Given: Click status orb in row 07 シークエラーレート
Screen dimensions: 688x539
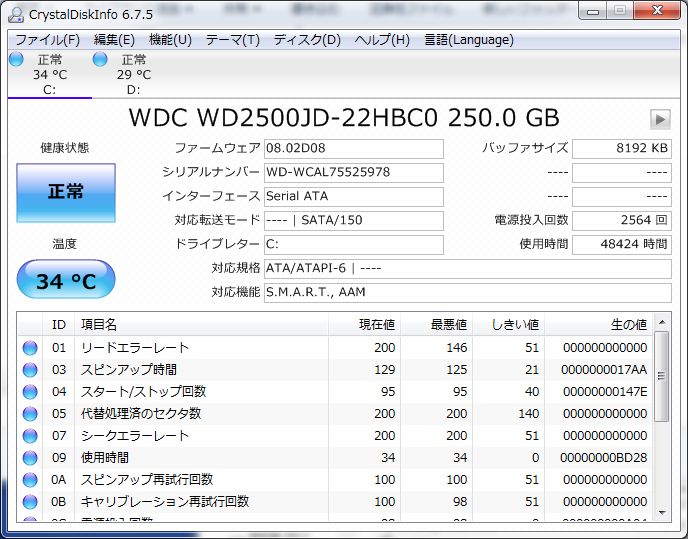Looking at the screenshot, I should click(x=30, y=435).
